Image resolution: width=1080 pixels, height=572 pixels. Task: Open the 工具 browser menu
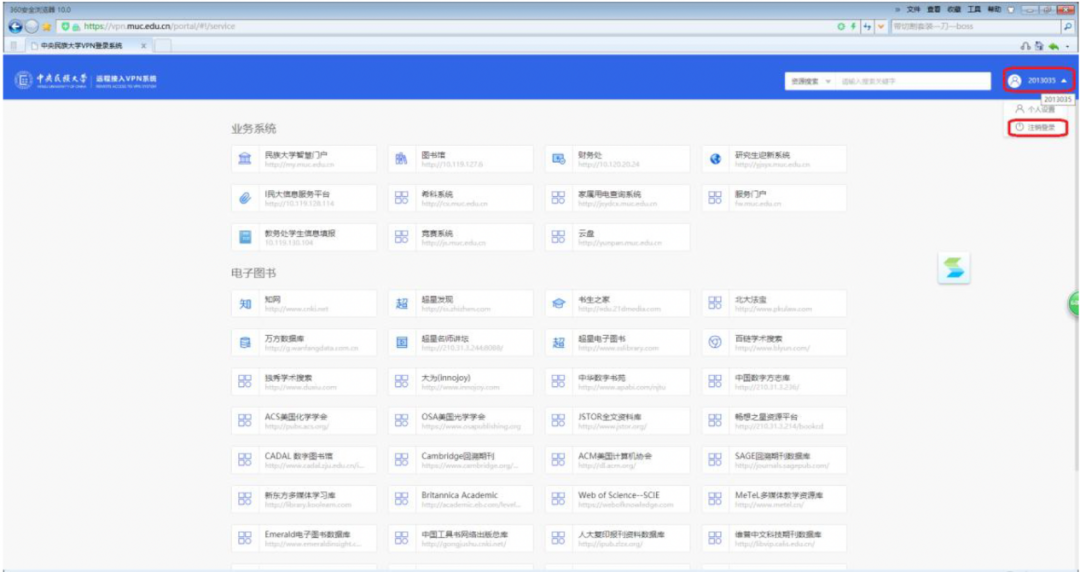coord(974,10)
